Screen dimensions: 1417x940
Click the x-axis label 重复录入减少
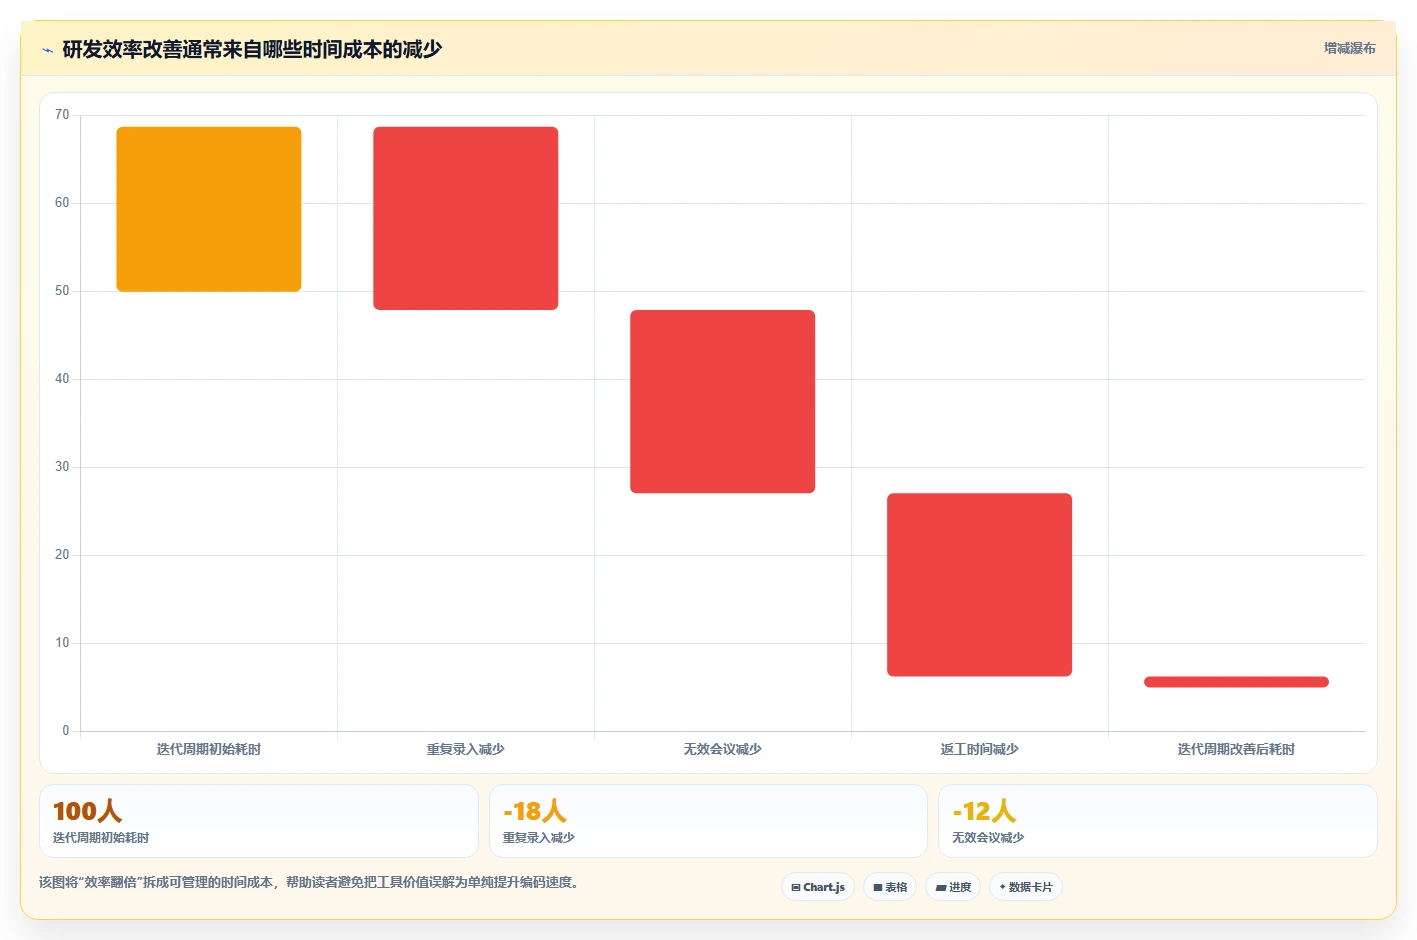click(x=466, y=749)
